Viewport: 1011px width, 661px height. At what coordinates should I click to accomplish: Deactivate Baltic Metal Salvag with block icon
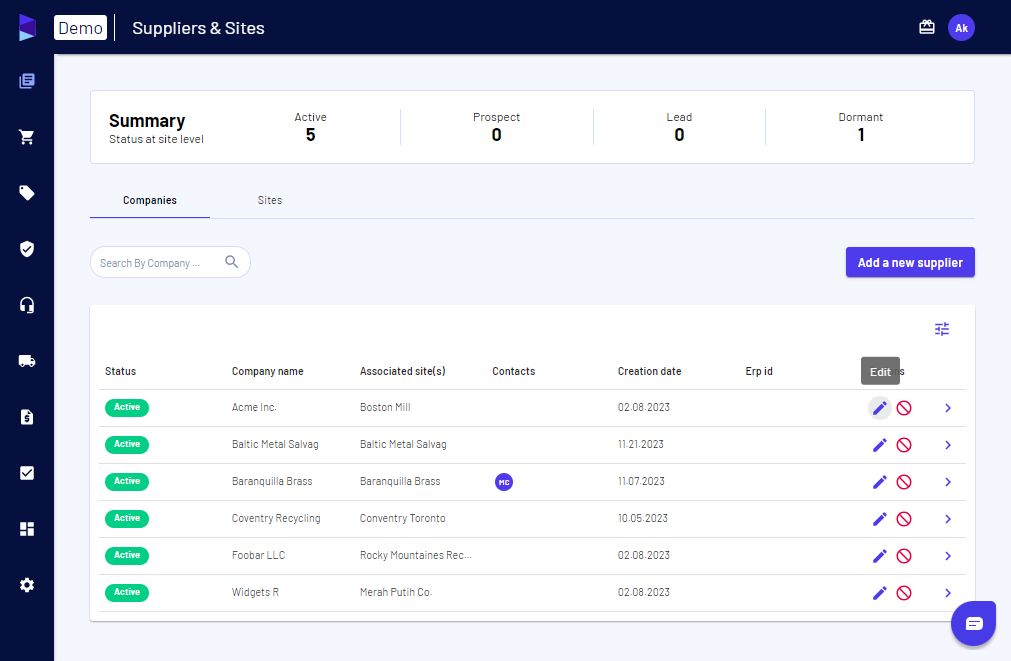pyautogui.click(x=904, y=445)
